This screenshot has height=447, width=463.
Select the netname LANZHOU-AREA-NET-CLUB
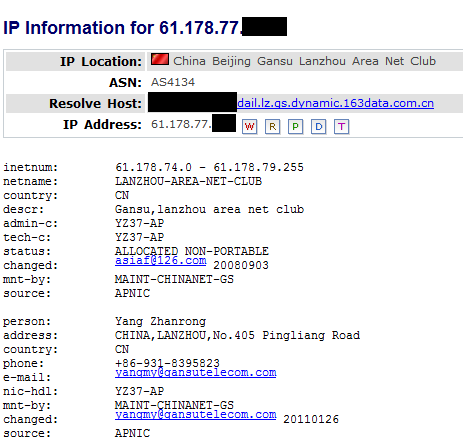click(188, 181)
